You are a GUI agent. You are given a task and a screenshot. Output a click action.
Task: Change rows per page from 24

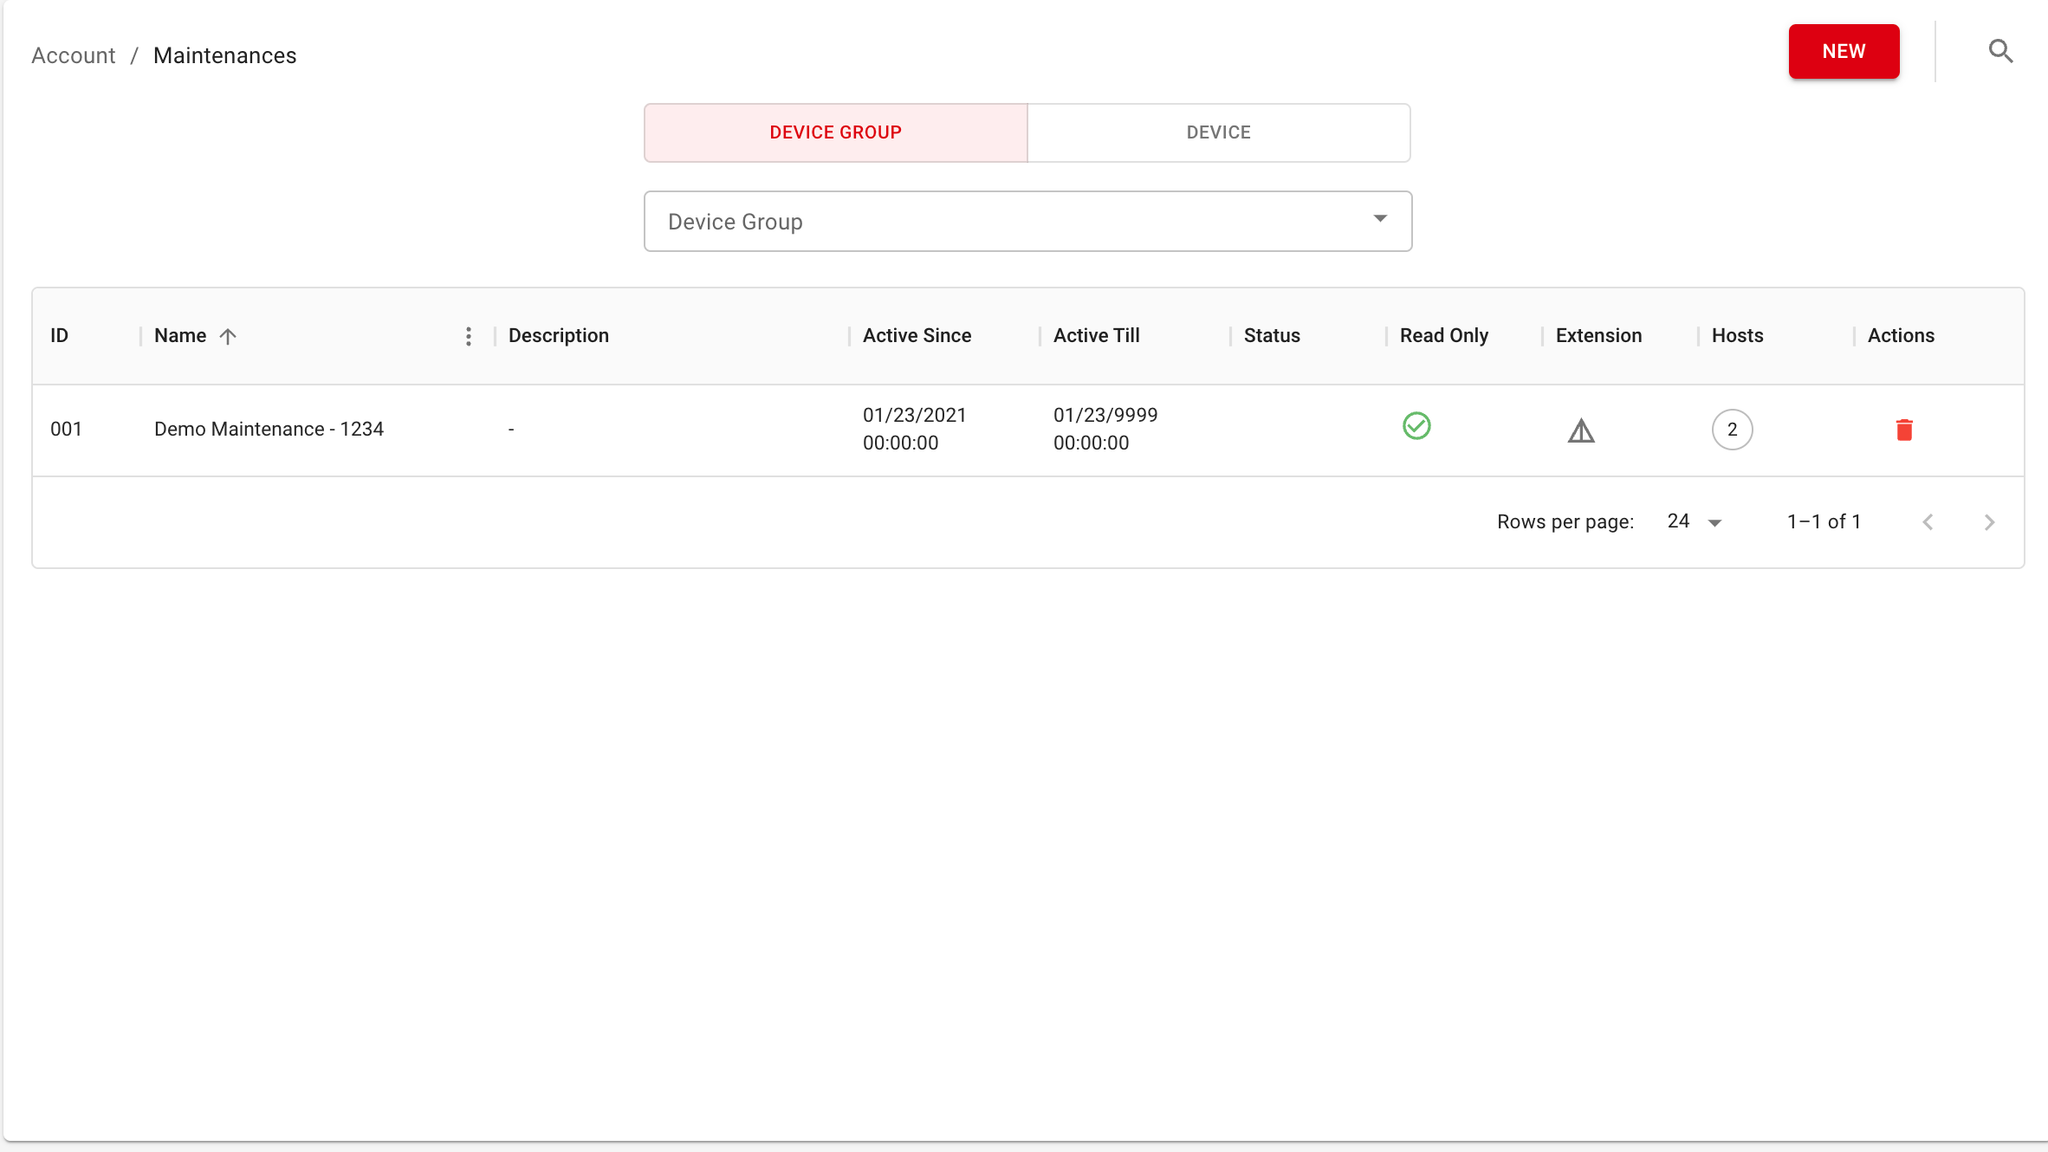tap(1694, 522)
